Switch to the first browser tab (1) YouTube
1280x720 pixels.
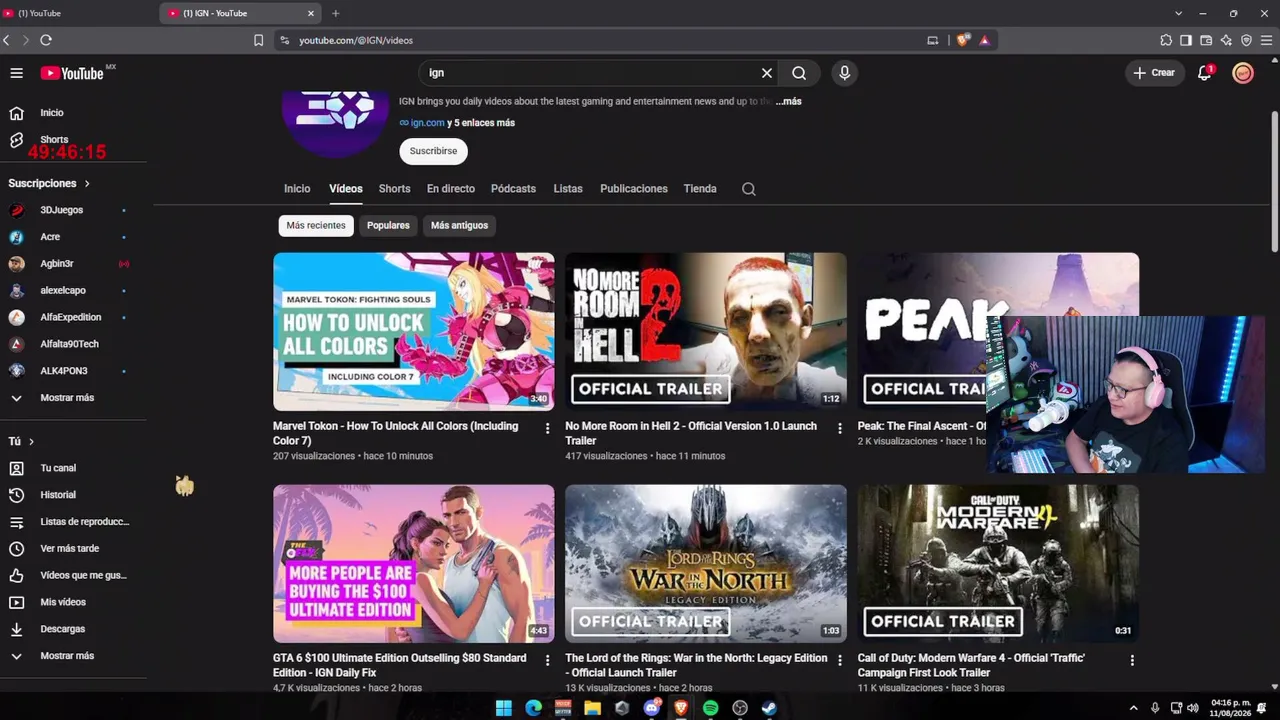(x=80, y=13)
